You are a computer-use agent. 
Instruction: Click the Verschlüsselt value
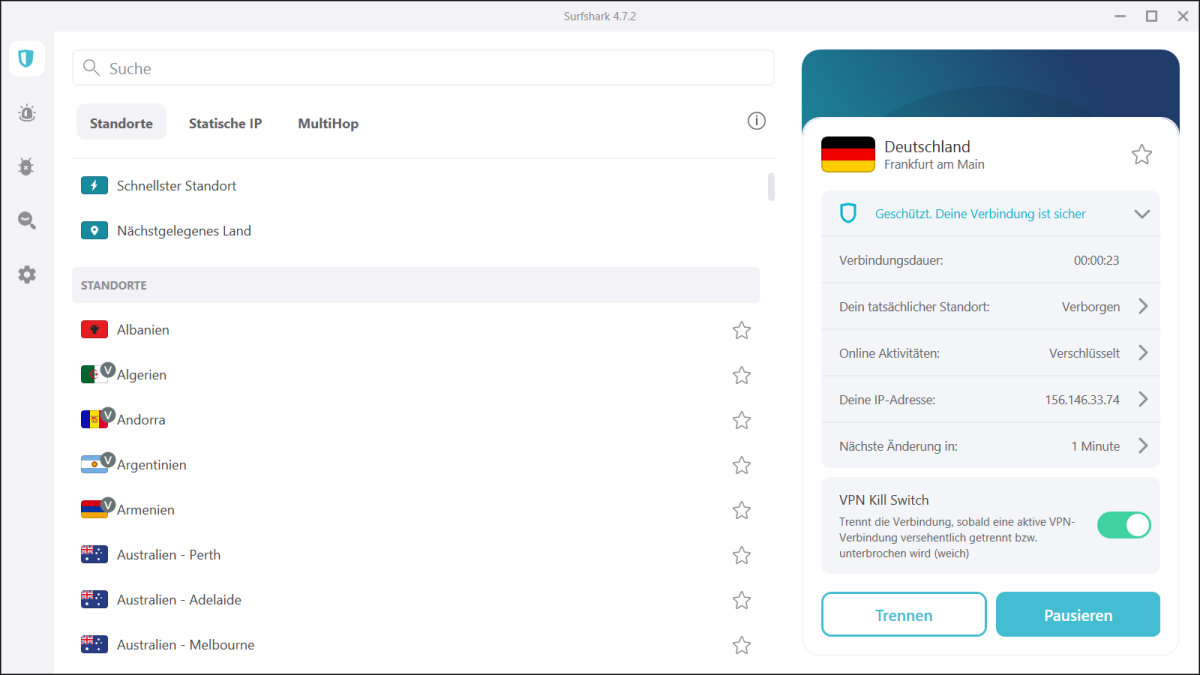[1084, 353]
